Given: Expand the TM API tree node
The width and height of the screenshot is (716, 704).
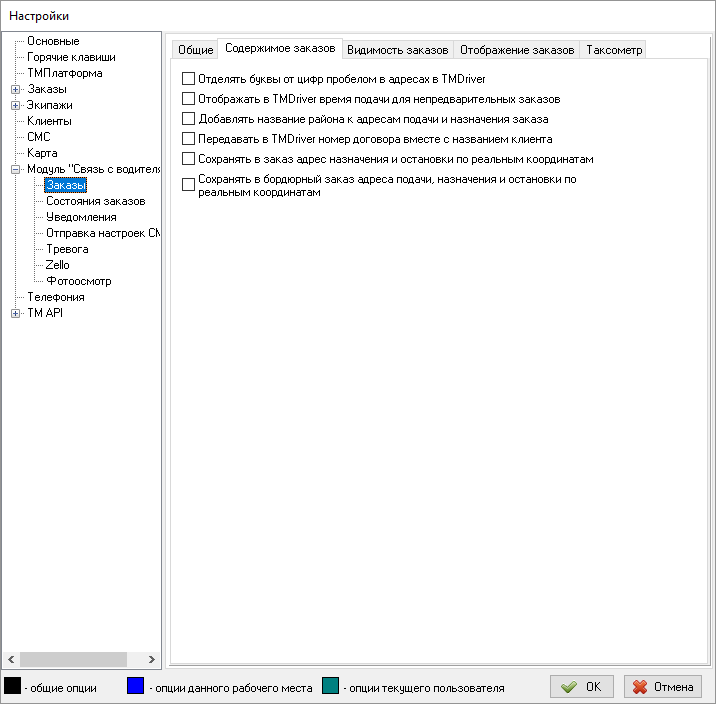Looking at the screenshot, I should (15, 313).
